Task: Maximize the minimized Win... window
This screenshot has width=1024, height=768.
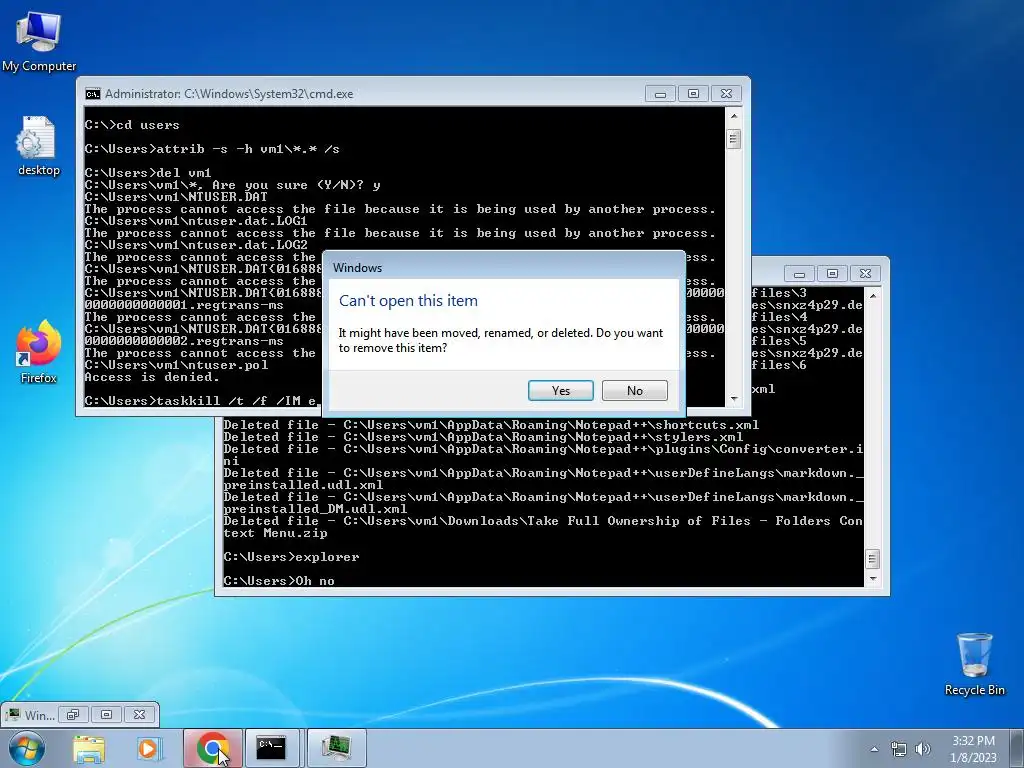Action: [x=106, y=714]
